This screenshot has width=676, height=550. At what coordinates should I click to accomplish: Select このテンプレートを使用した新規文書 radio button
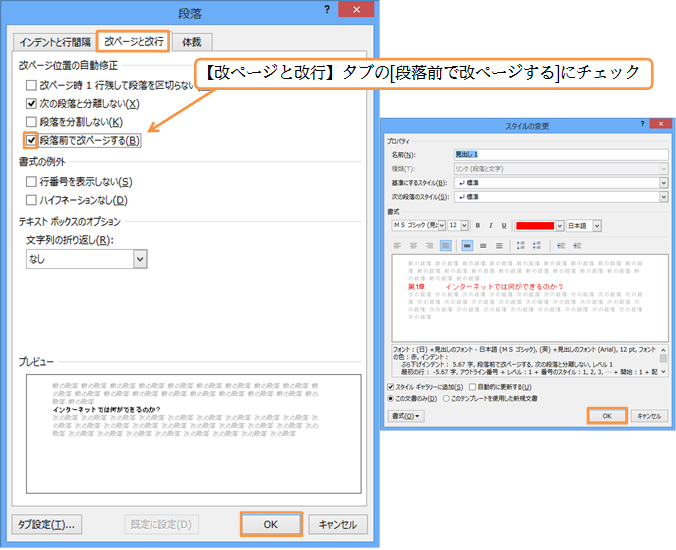point(446,399)
